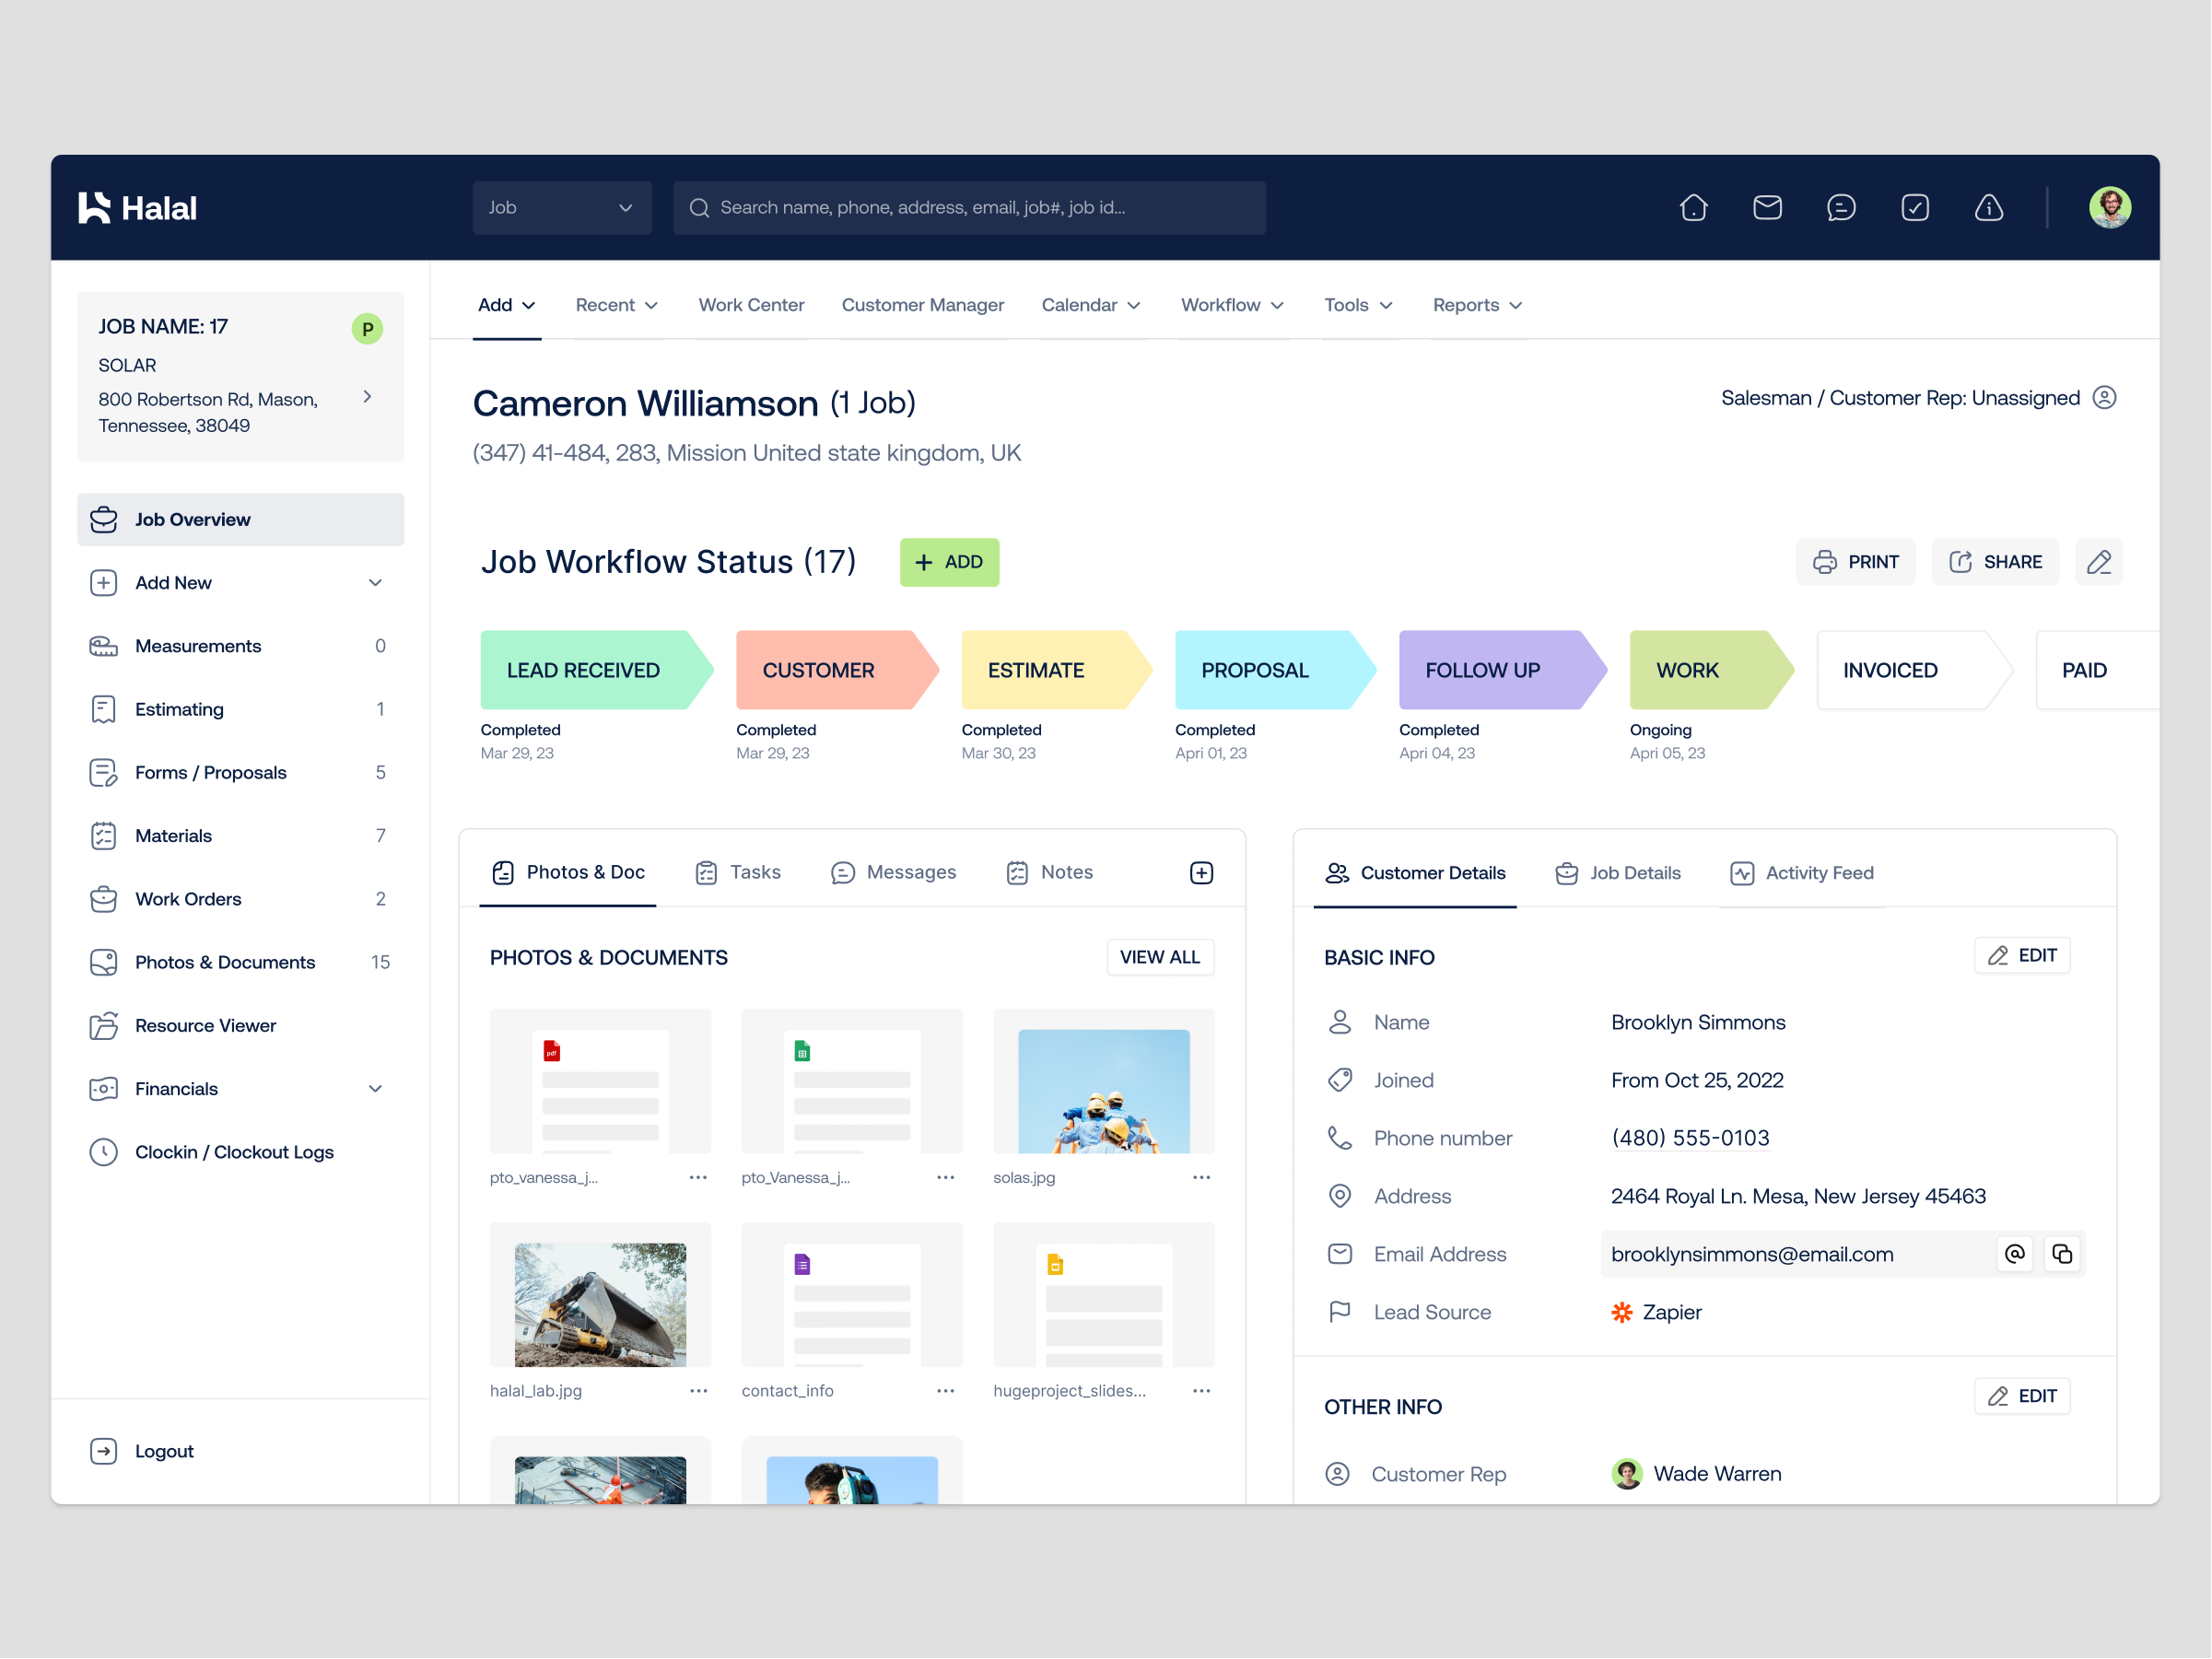Expand the Financials sidebar section
Viewport: 2212px width, 1659px height.
[375, 1088]
